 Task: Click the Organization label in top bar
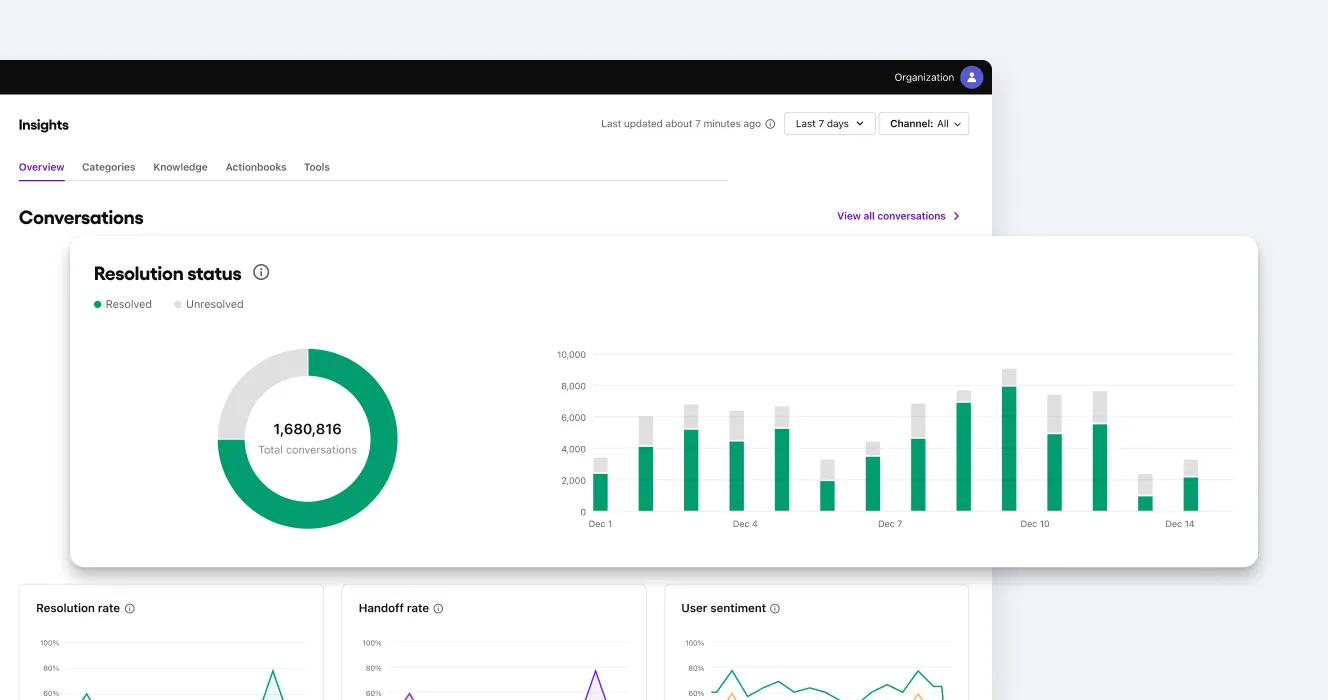pyautogui.click(x=924, y=77)
